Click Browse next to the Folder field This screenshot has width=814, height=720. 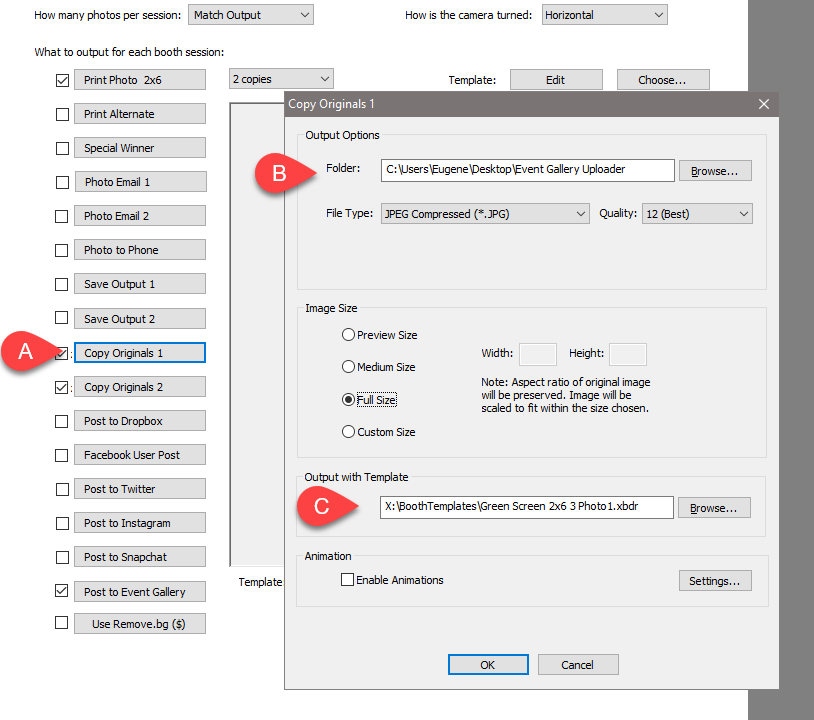715,171
